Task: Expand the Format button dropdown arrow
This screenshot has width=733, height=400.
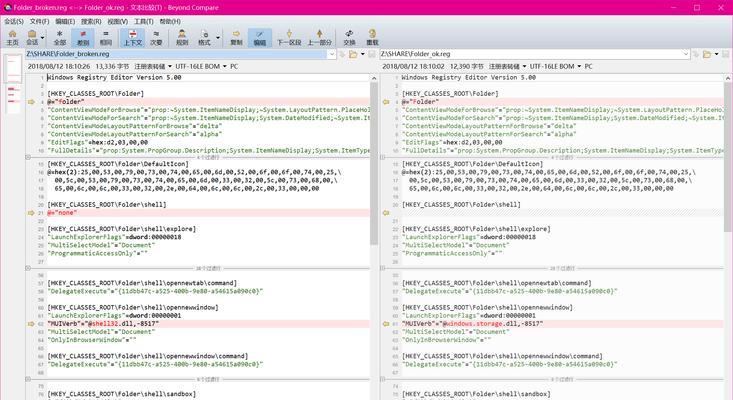Action: coord(217,37)
